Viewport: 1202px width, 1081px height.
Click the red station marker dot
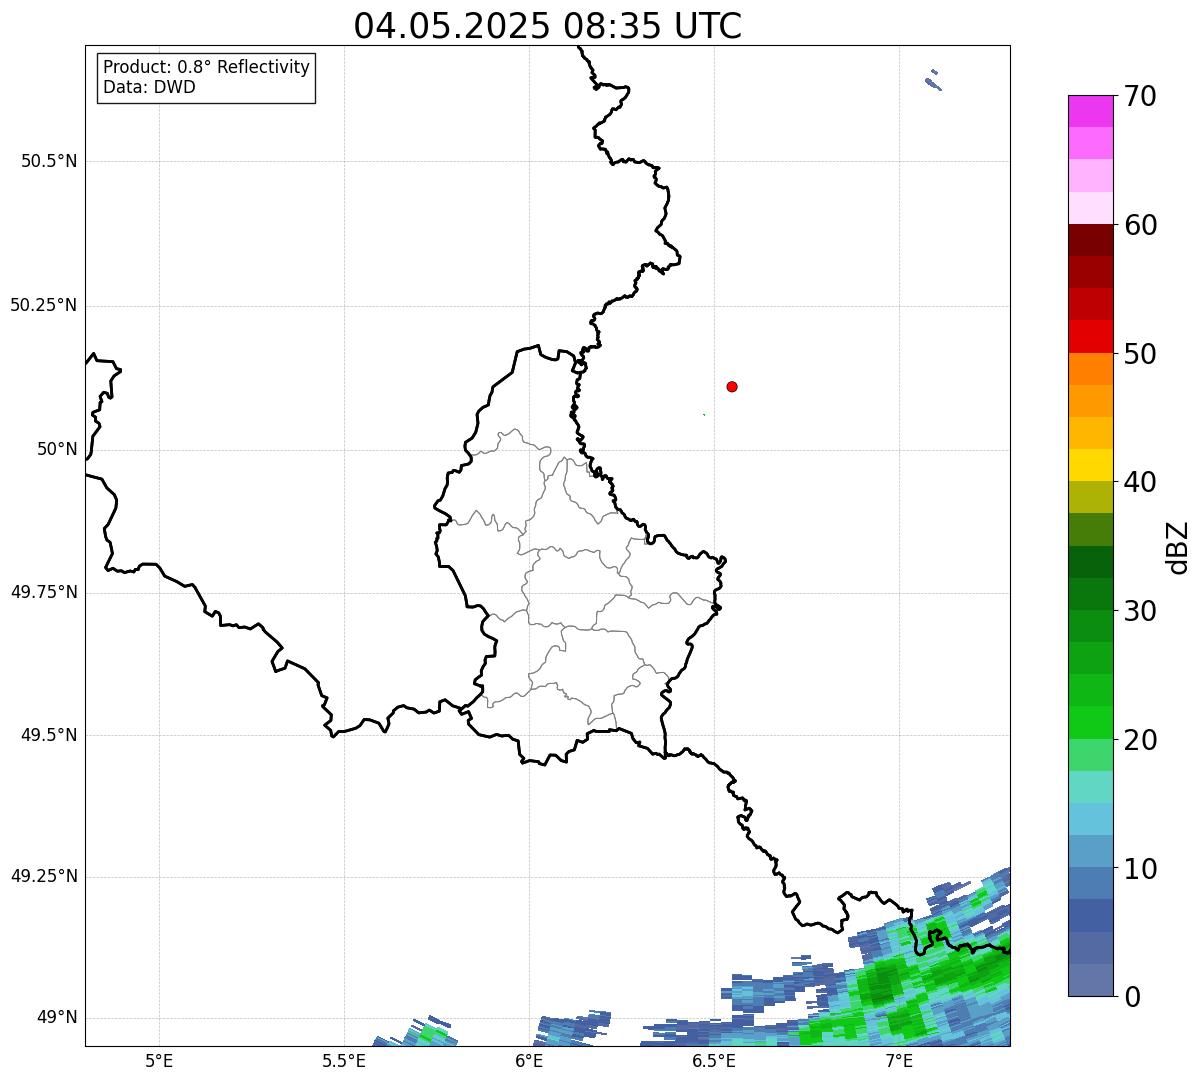(732, 386)
